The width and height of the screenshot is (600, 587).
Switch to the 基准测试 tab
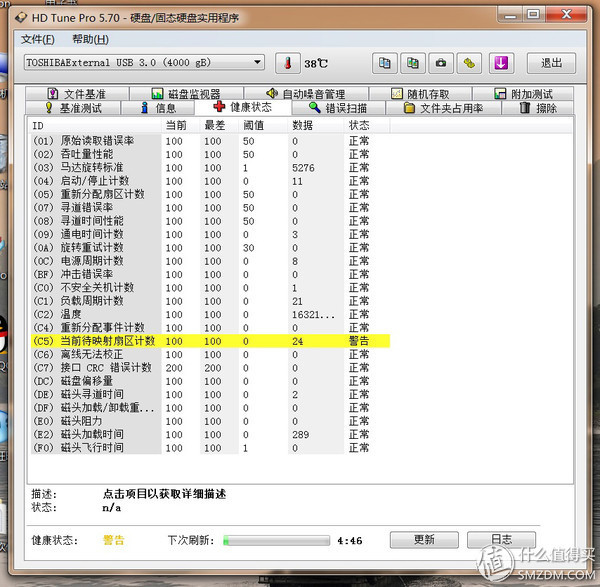pyautogui.click(x=73, y=108)
